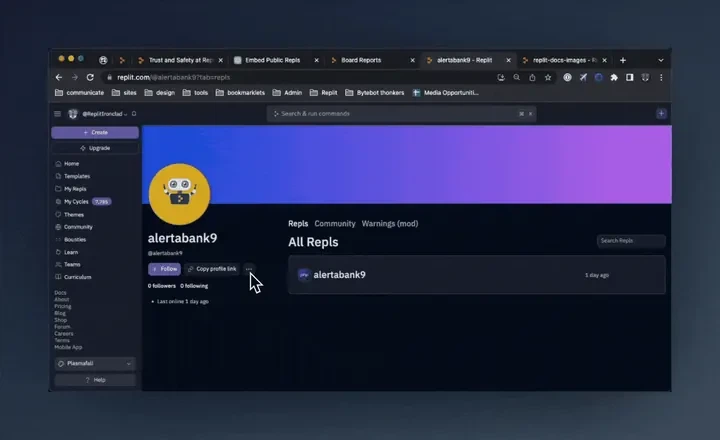Open the profile's three-dot more options
Screen dimensions: 720x440
coord(248,269)
